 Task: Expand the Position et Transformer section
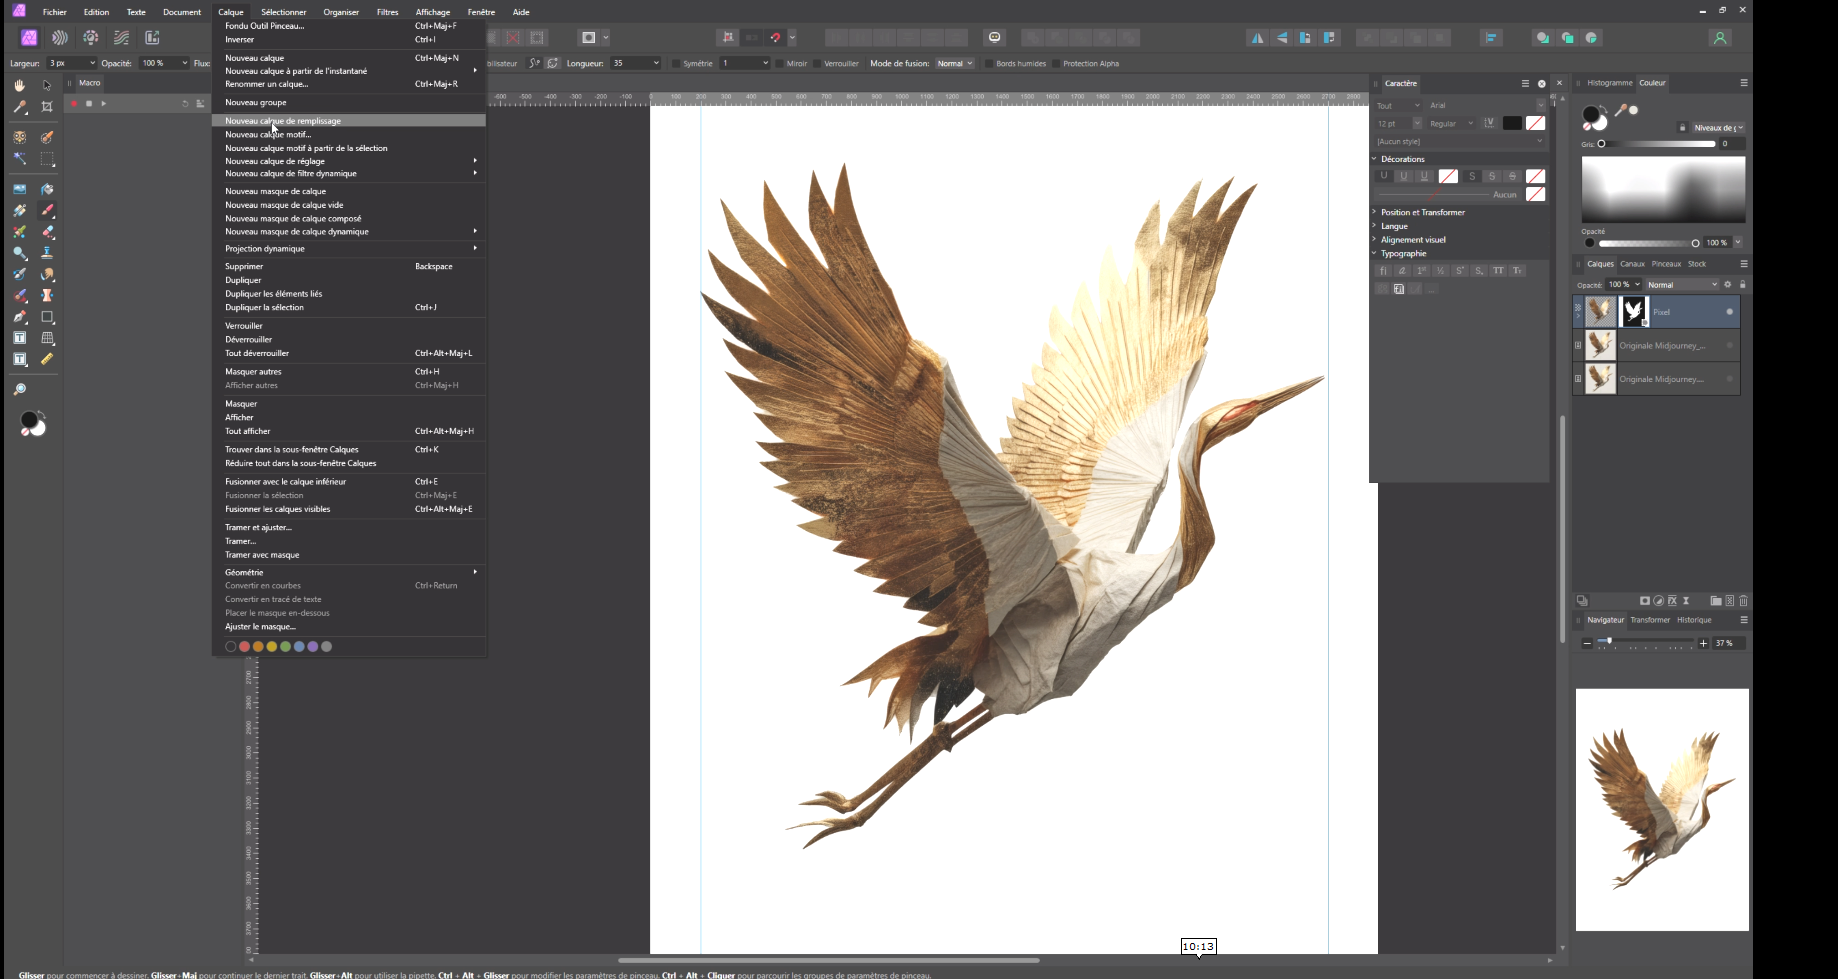pos(1422,212)
